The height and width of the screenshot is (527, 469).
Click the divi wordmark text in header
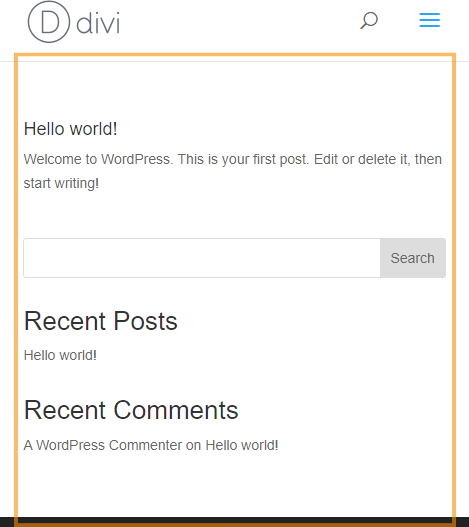coord(98,23)
